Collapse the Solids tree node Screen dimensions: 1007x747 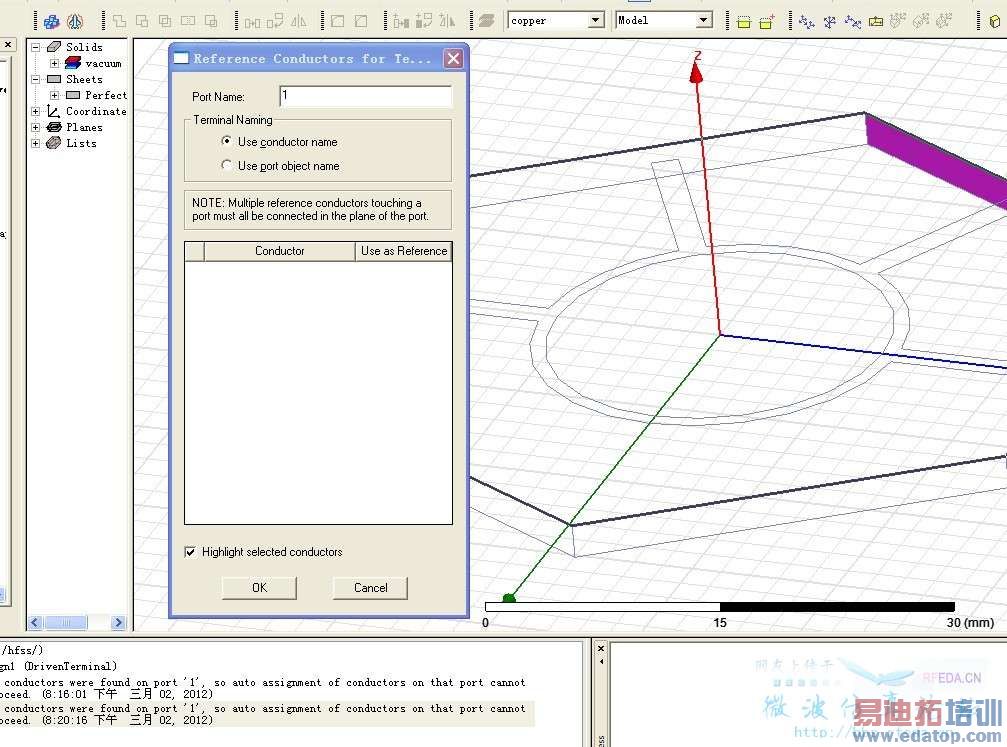tap(36, 47)
